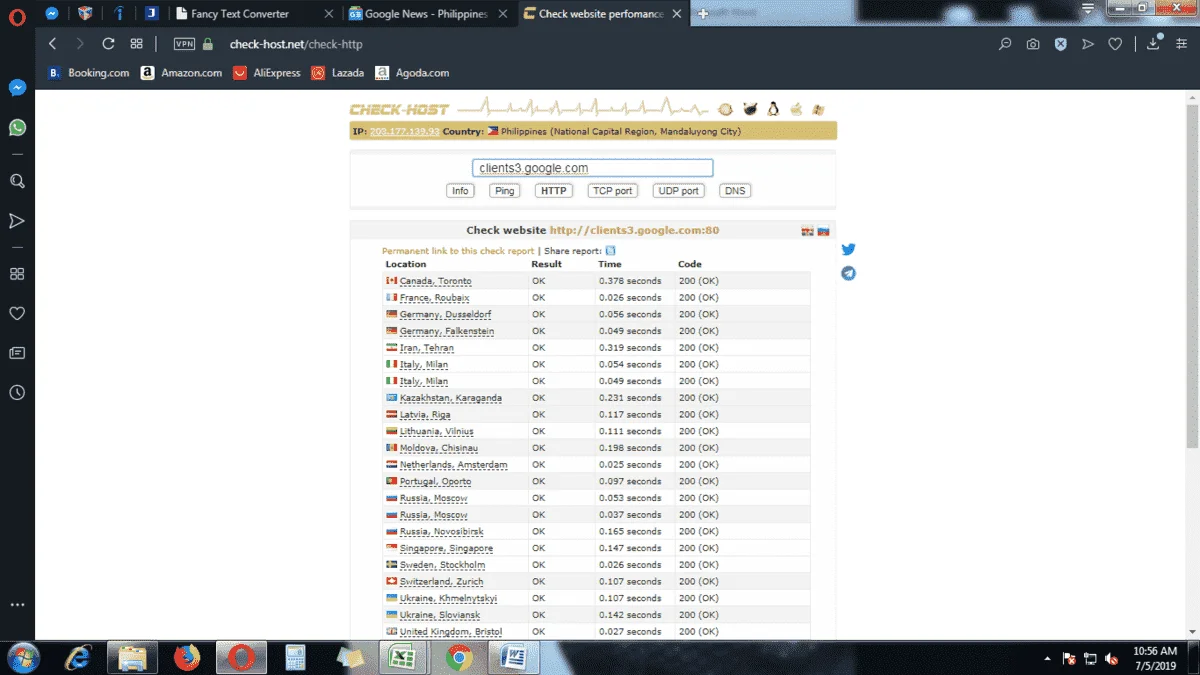Open the sidebar three-dot setup menu

coord(17,605)
